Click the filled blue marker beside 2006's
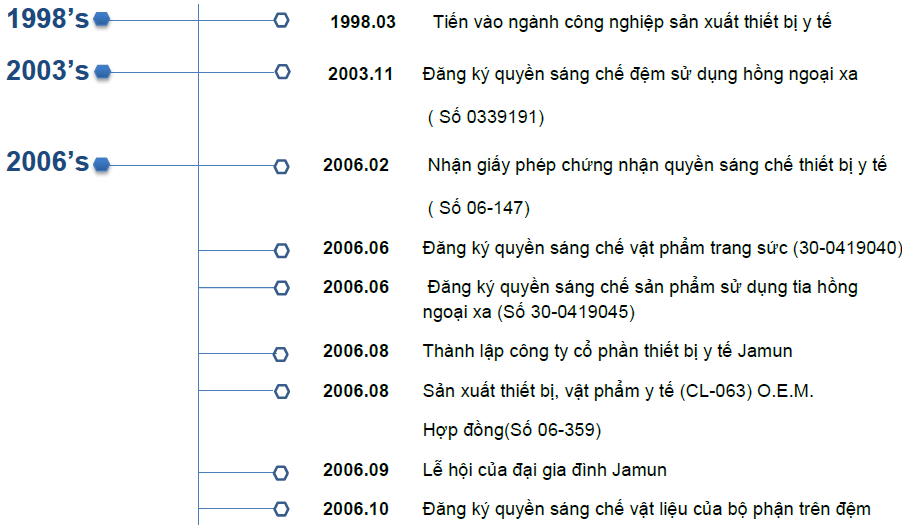 point(101,164)
